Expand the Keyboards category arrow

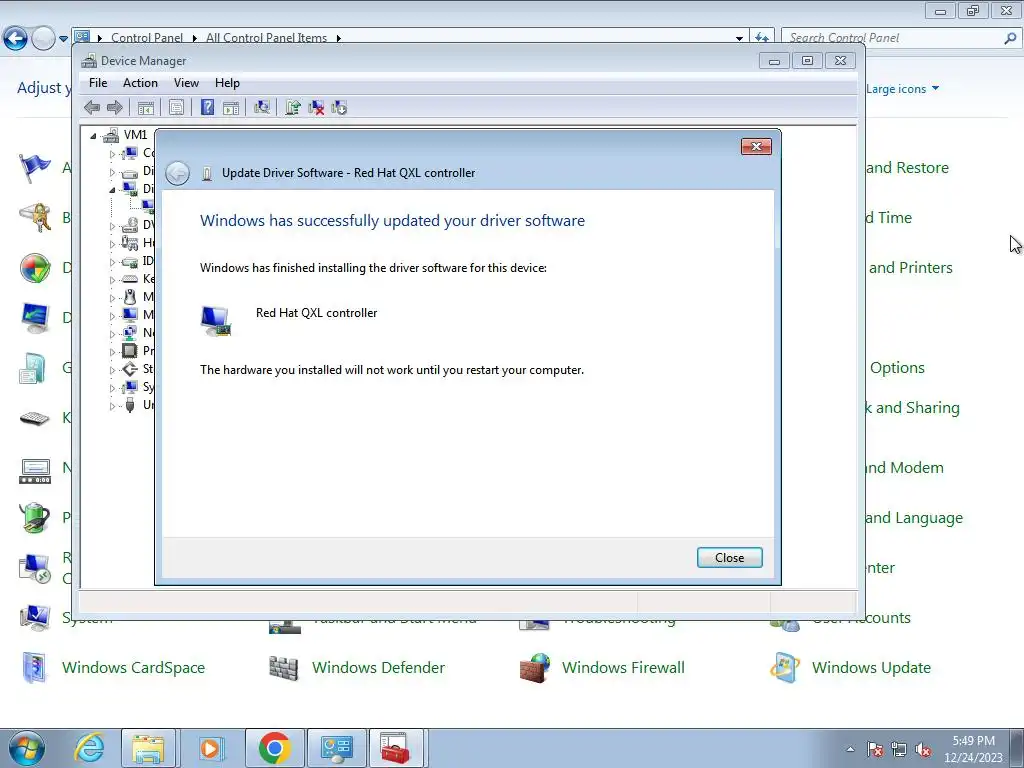pos(112,280)
